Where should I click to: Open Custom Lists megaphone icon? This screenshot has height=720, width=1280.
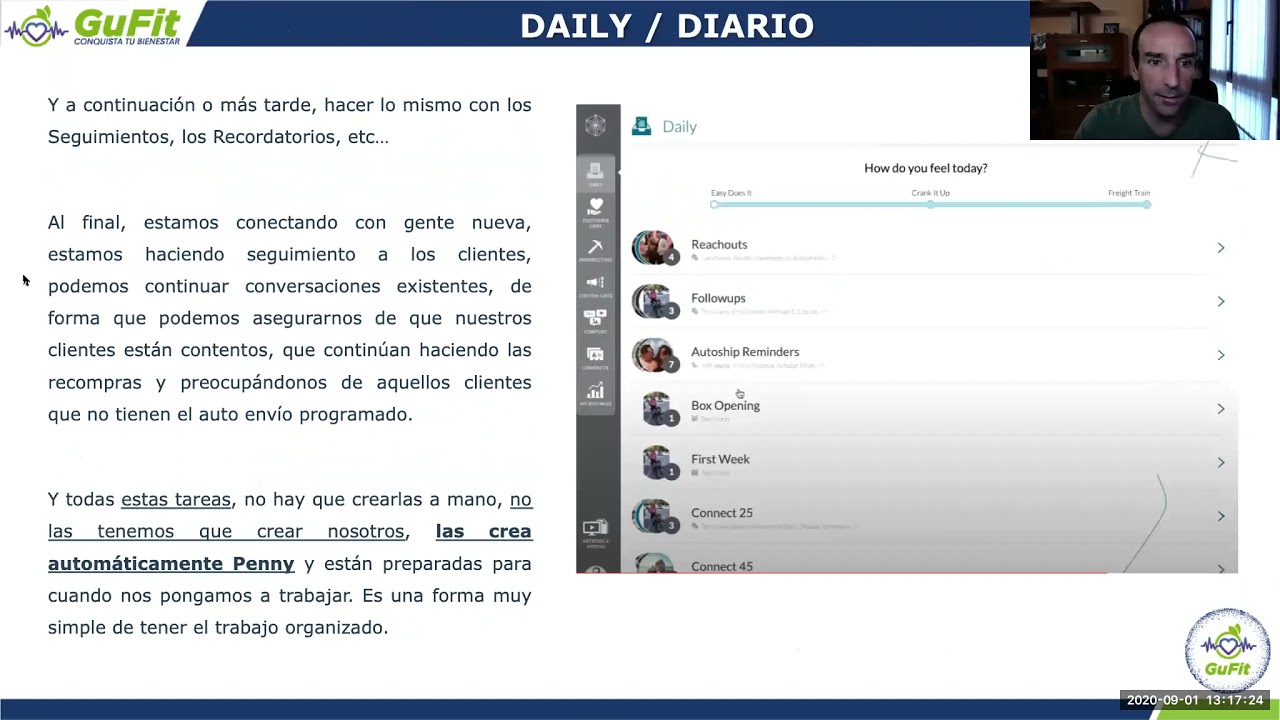click(x=595, y=286)
